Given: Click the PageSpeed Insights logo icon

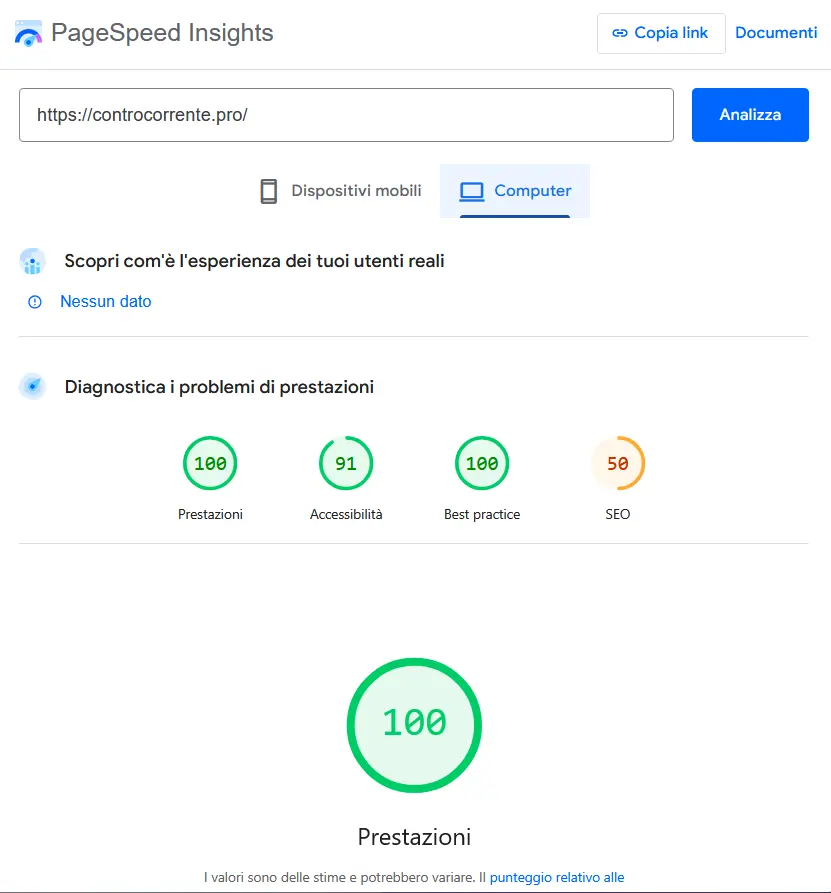Looking at the screenshot, I should (28, 32).
